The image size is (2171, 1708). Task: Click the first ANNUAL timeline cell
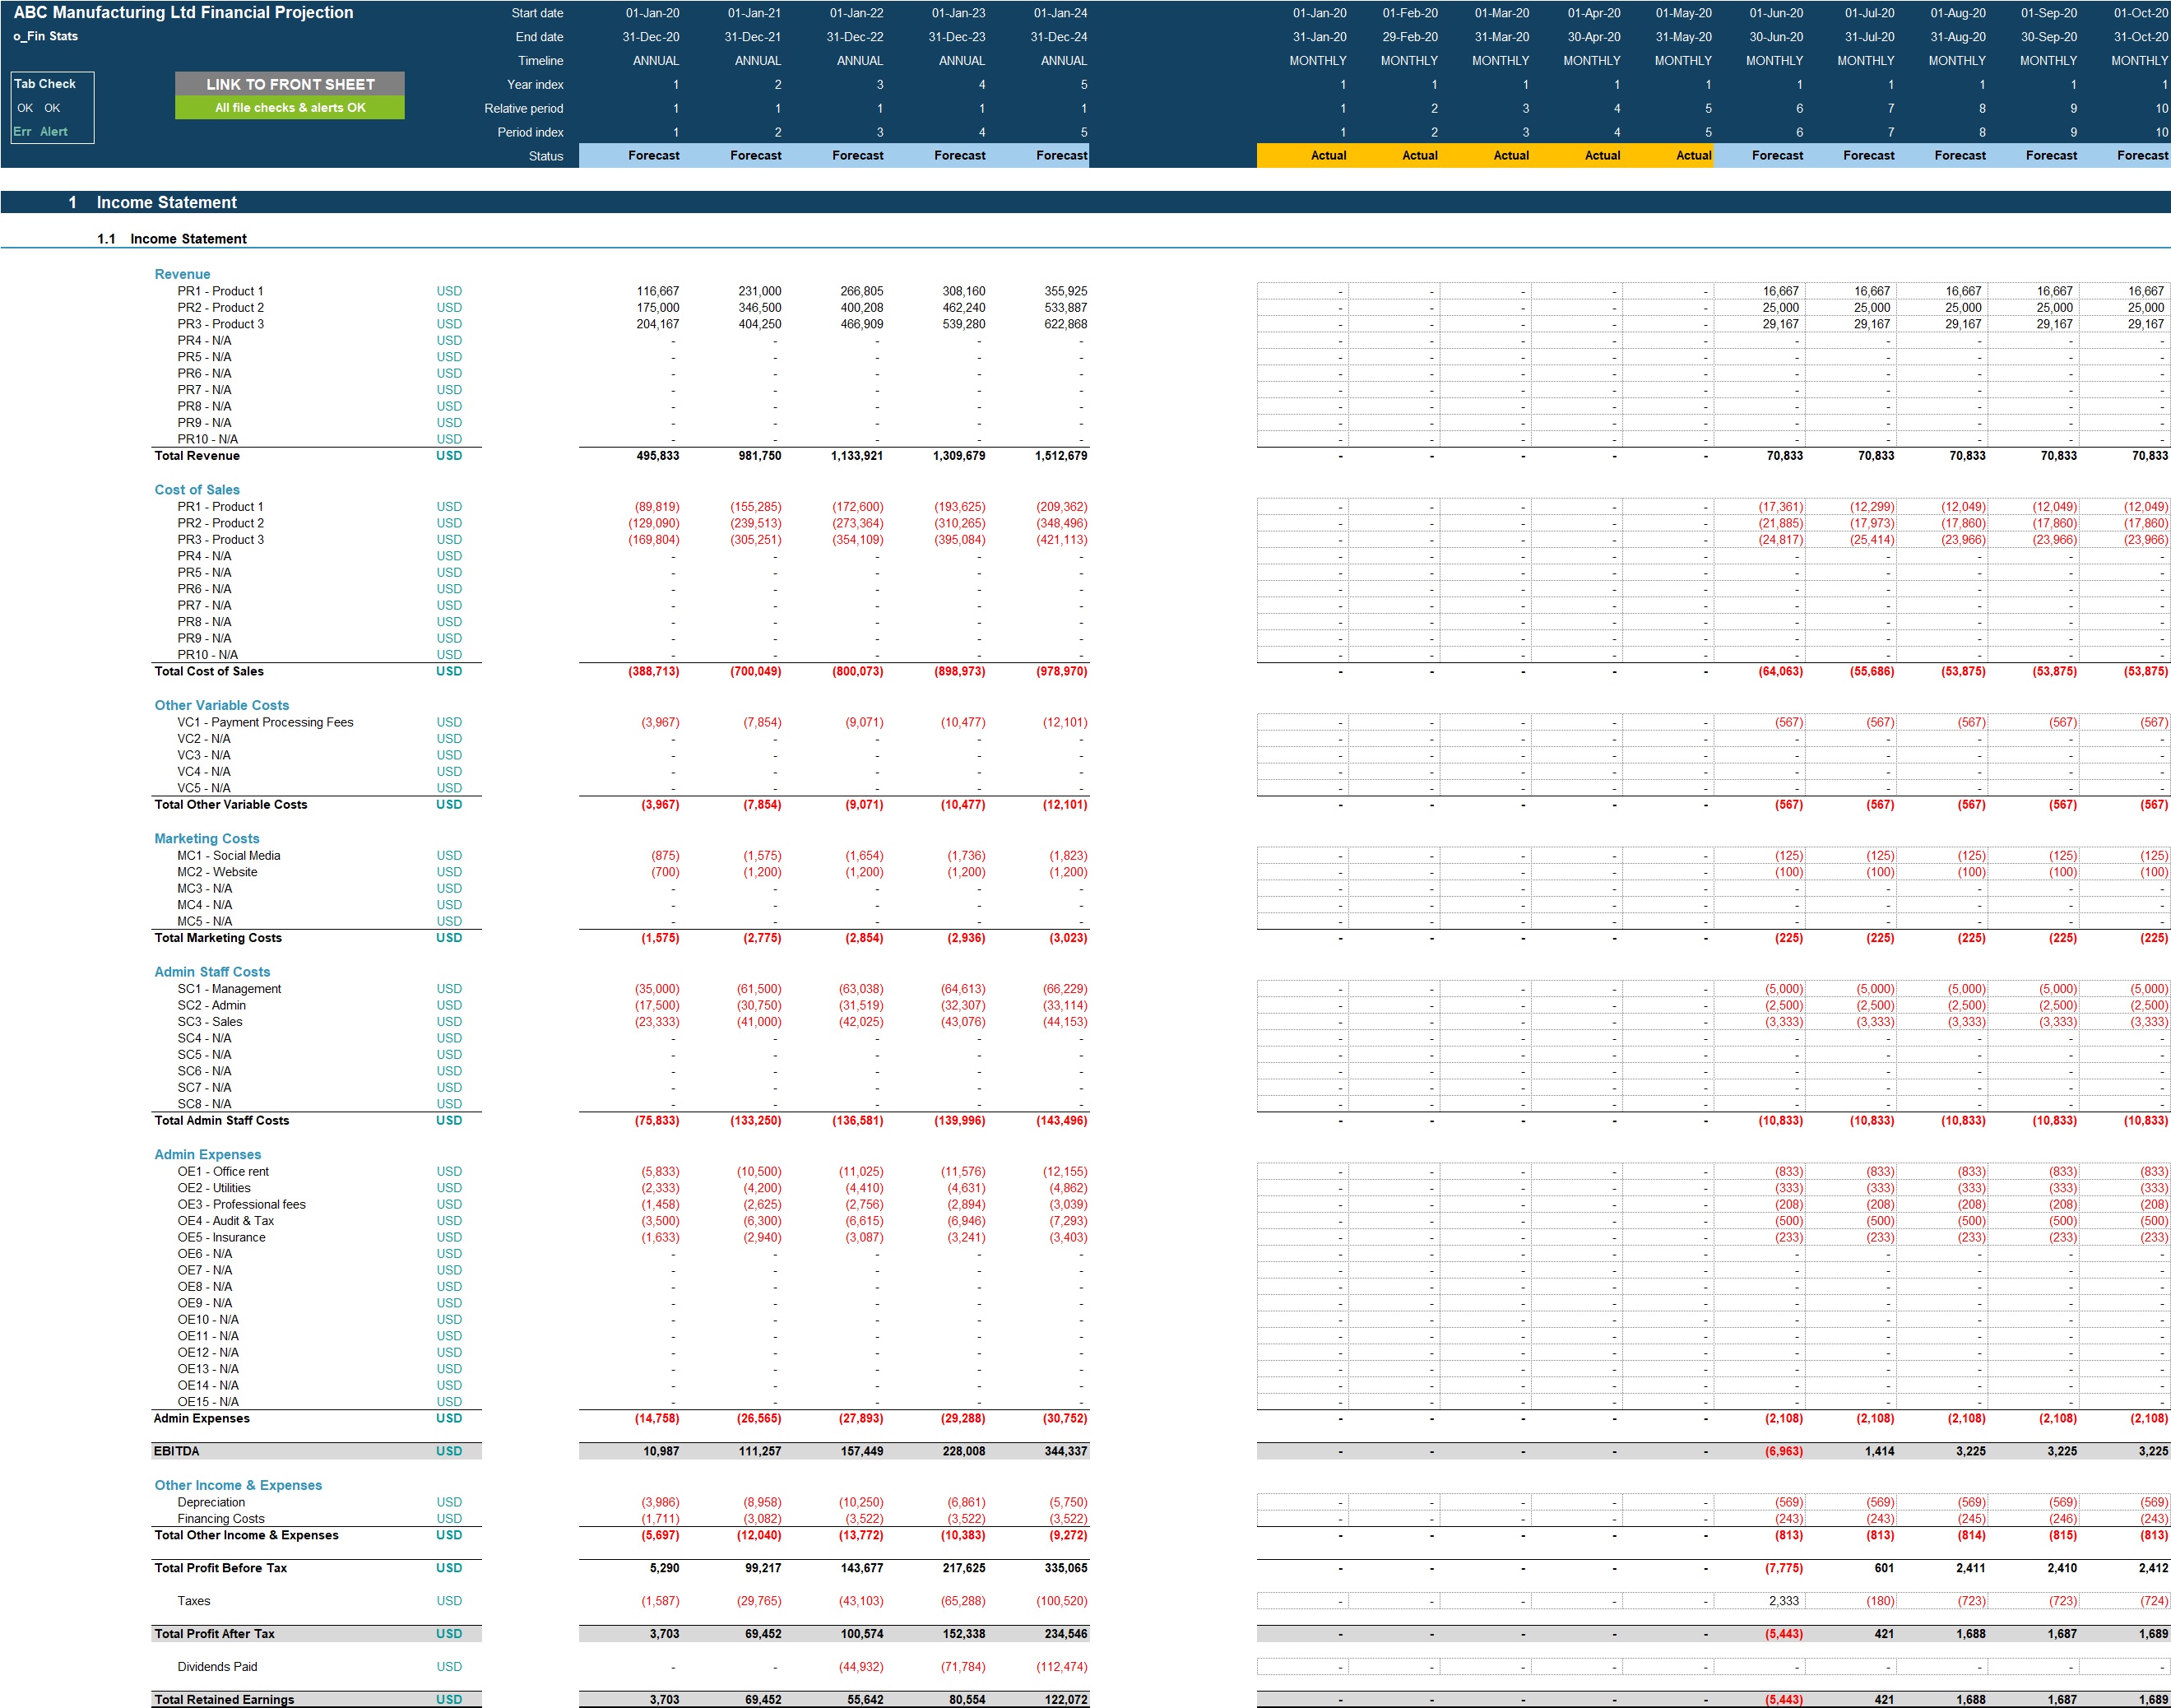[x=655, y=60]
